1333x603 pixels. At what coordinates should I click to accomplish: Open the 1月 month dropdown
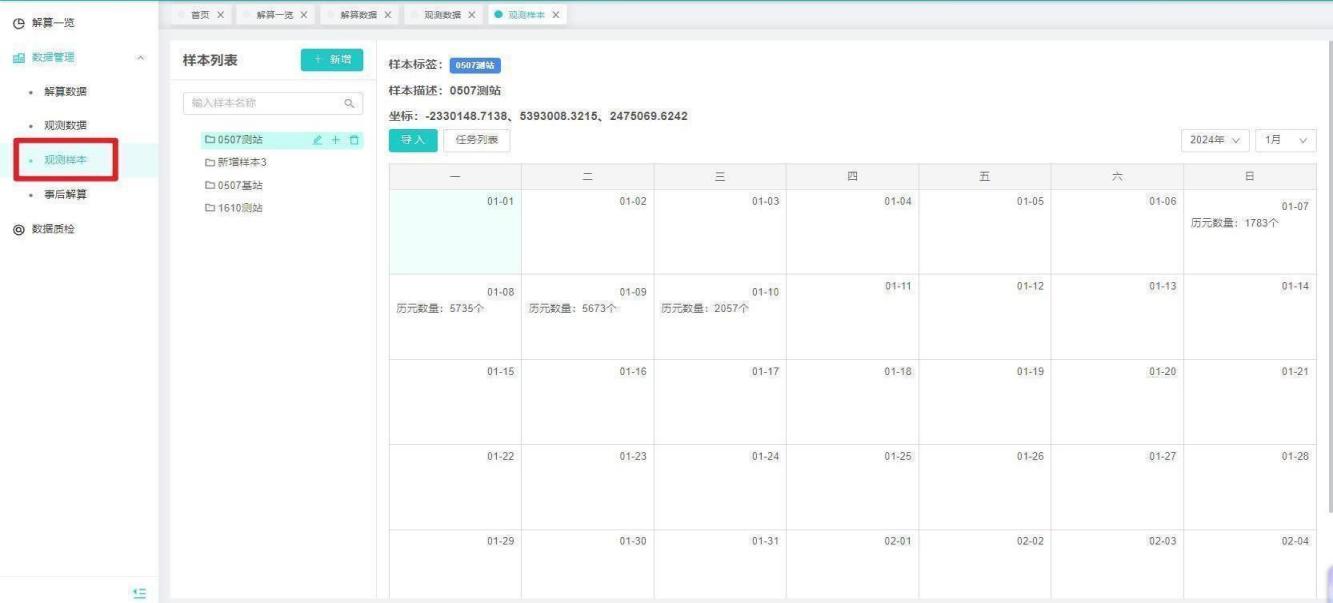click(x=1285, y=141)
